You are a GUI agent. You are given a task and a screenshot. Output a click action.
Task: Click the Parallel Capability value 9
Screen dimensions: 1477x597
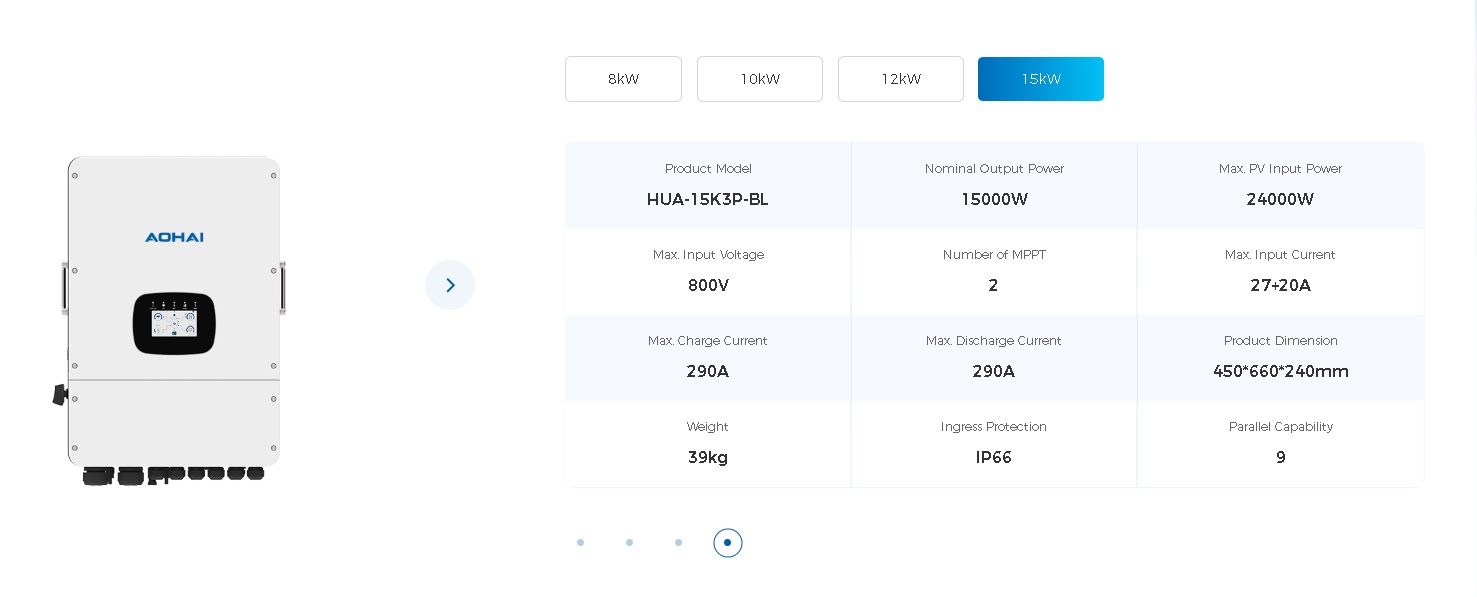coord(1281,457)
